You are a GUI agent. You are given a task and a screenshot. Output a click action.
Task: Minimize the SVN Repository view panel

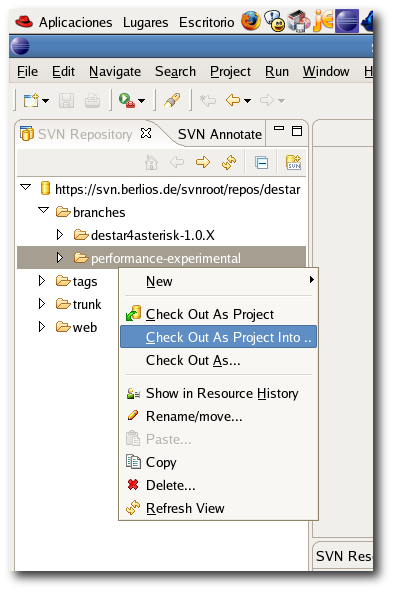[x=279, y=128]
